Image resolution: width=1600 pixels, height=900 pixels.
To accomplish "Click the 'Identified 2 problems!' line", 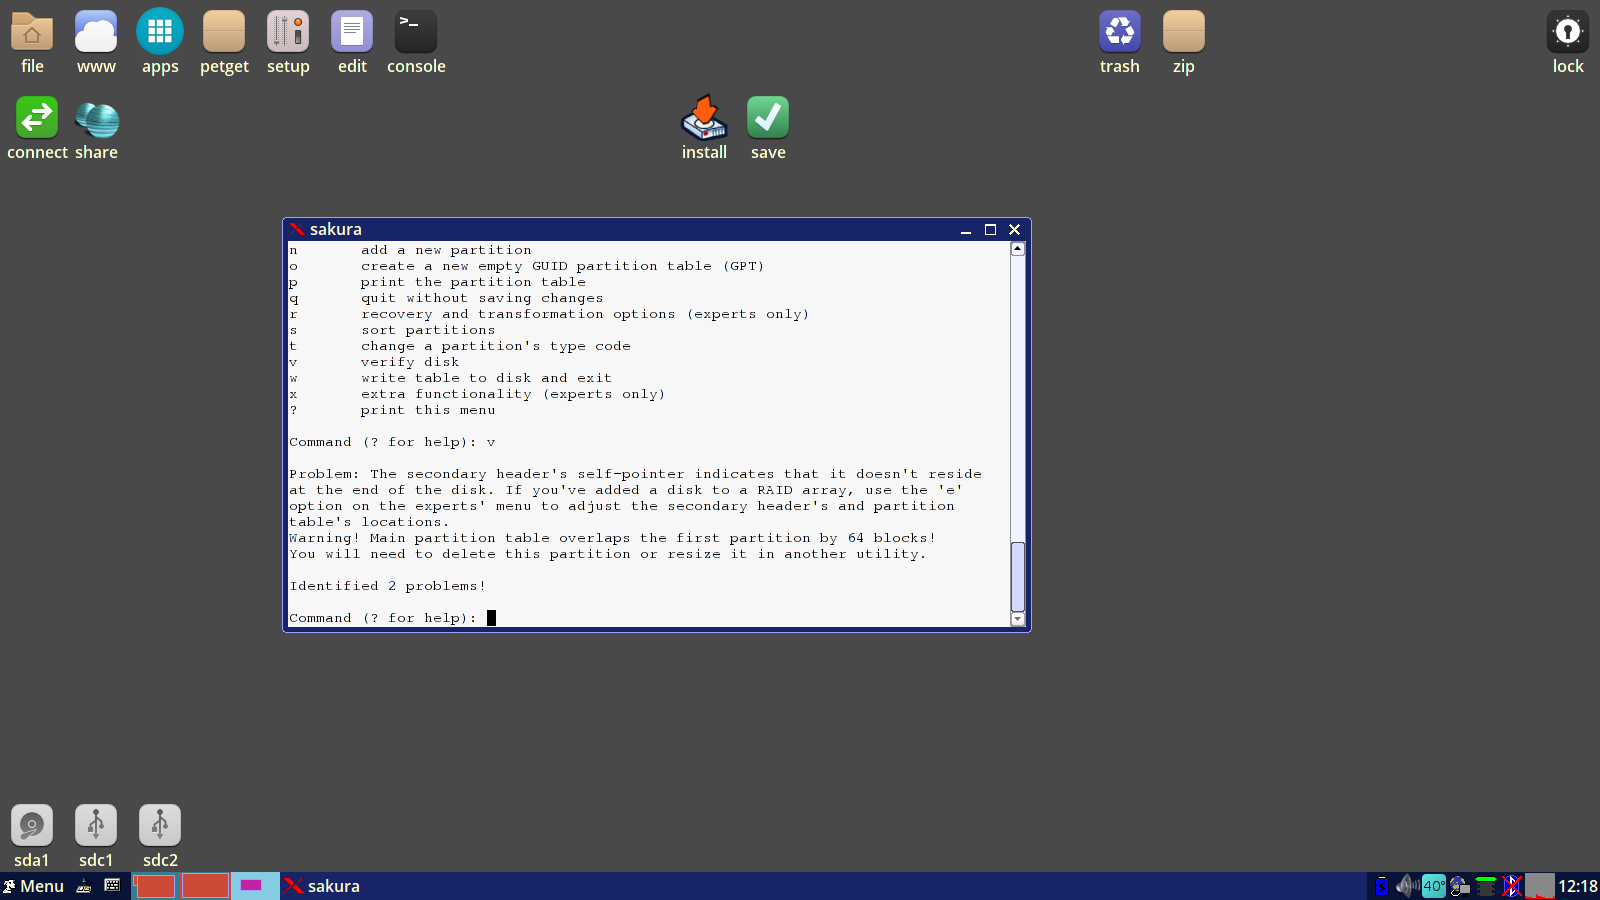I will (x=388, y=586).
